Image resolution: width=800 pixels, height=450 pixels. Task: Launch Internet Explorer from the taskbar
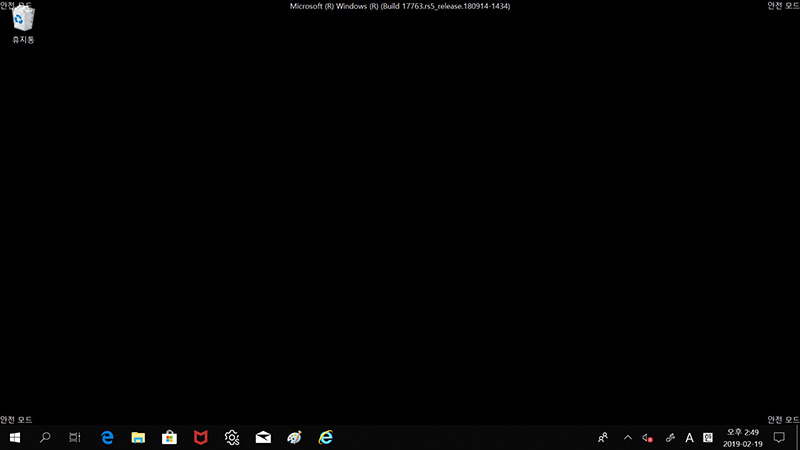[325, 437]
